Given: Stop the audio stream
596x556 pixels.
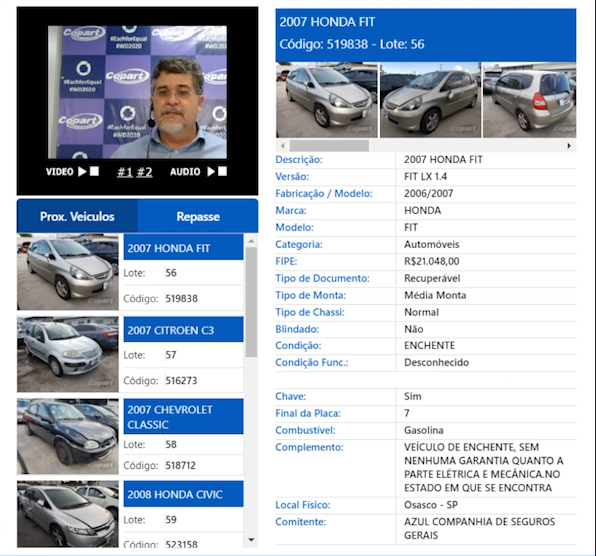Looking at the screenshot, I should 223,171.
